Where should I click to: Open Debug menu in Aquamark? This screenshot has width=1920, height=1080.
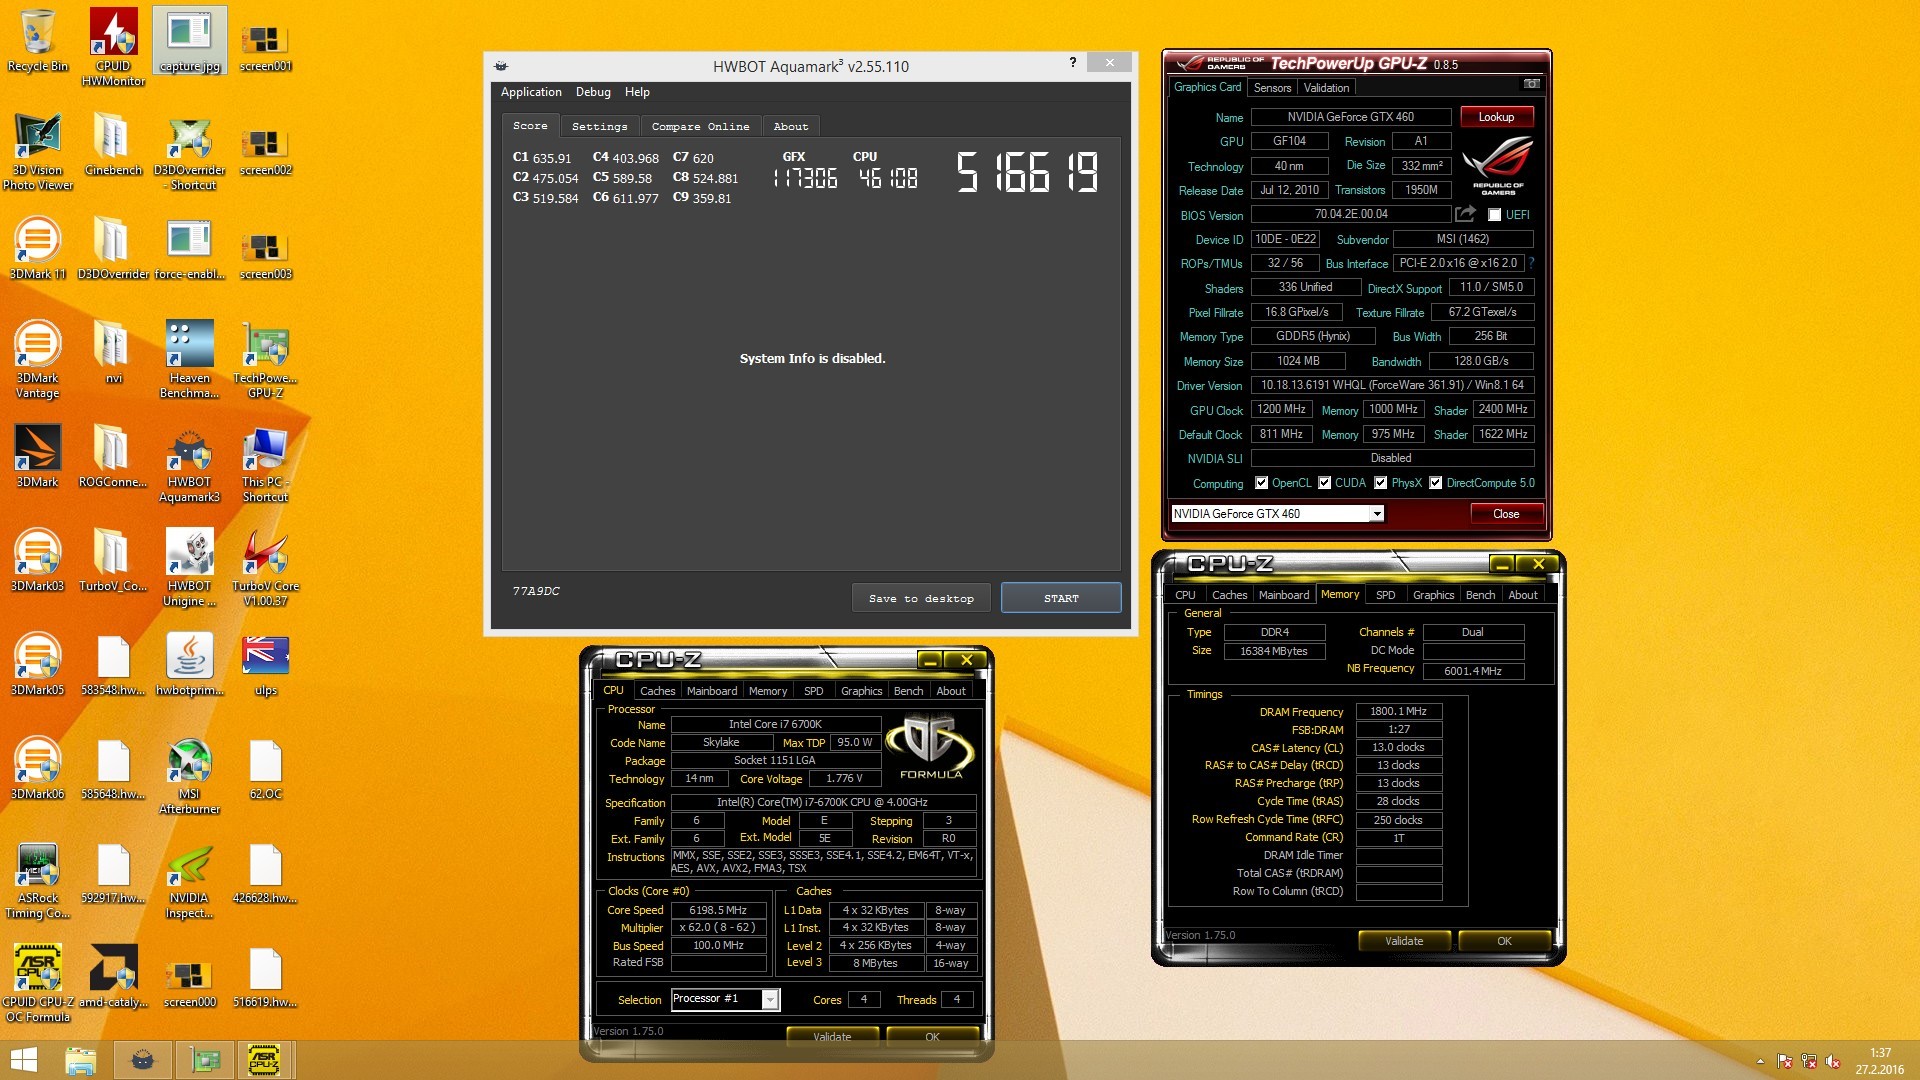click(593, 92)
